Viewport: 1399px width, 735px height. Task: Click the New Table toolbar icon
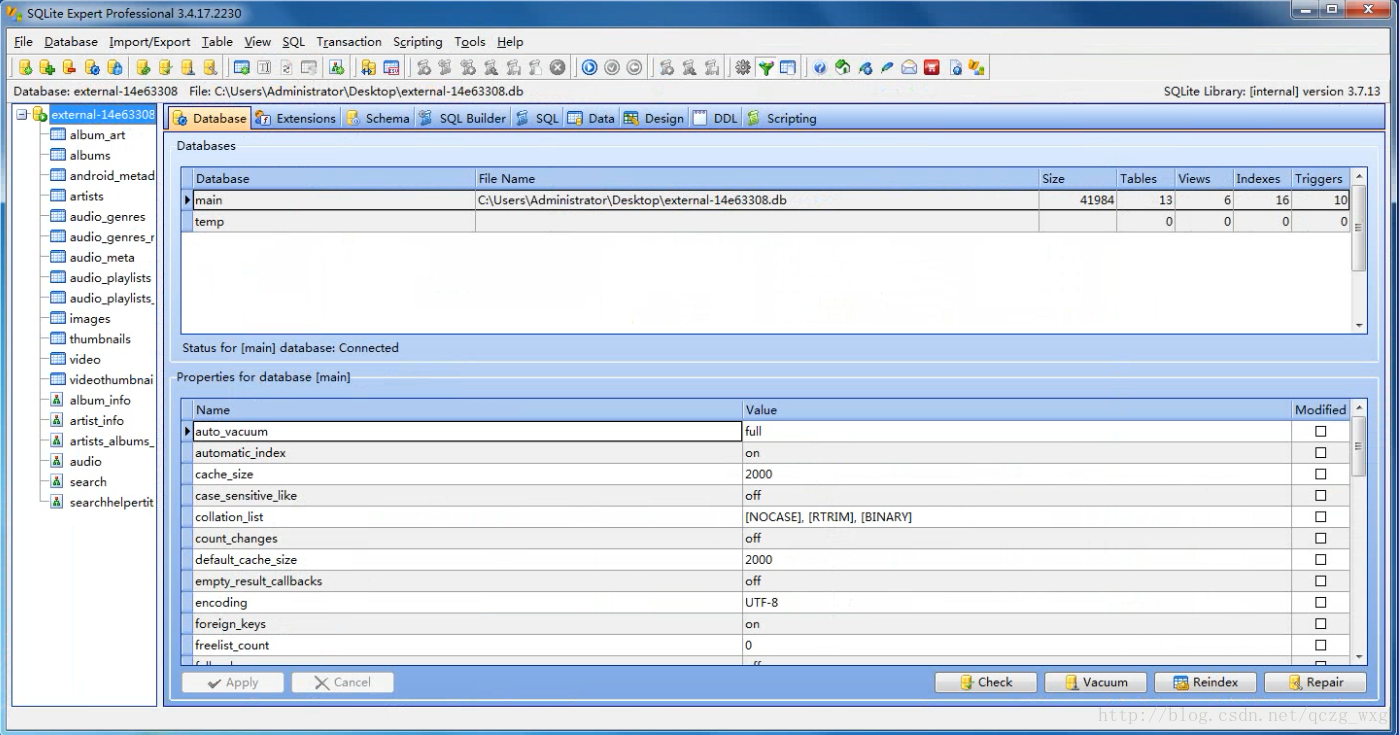tap(241, 67)
